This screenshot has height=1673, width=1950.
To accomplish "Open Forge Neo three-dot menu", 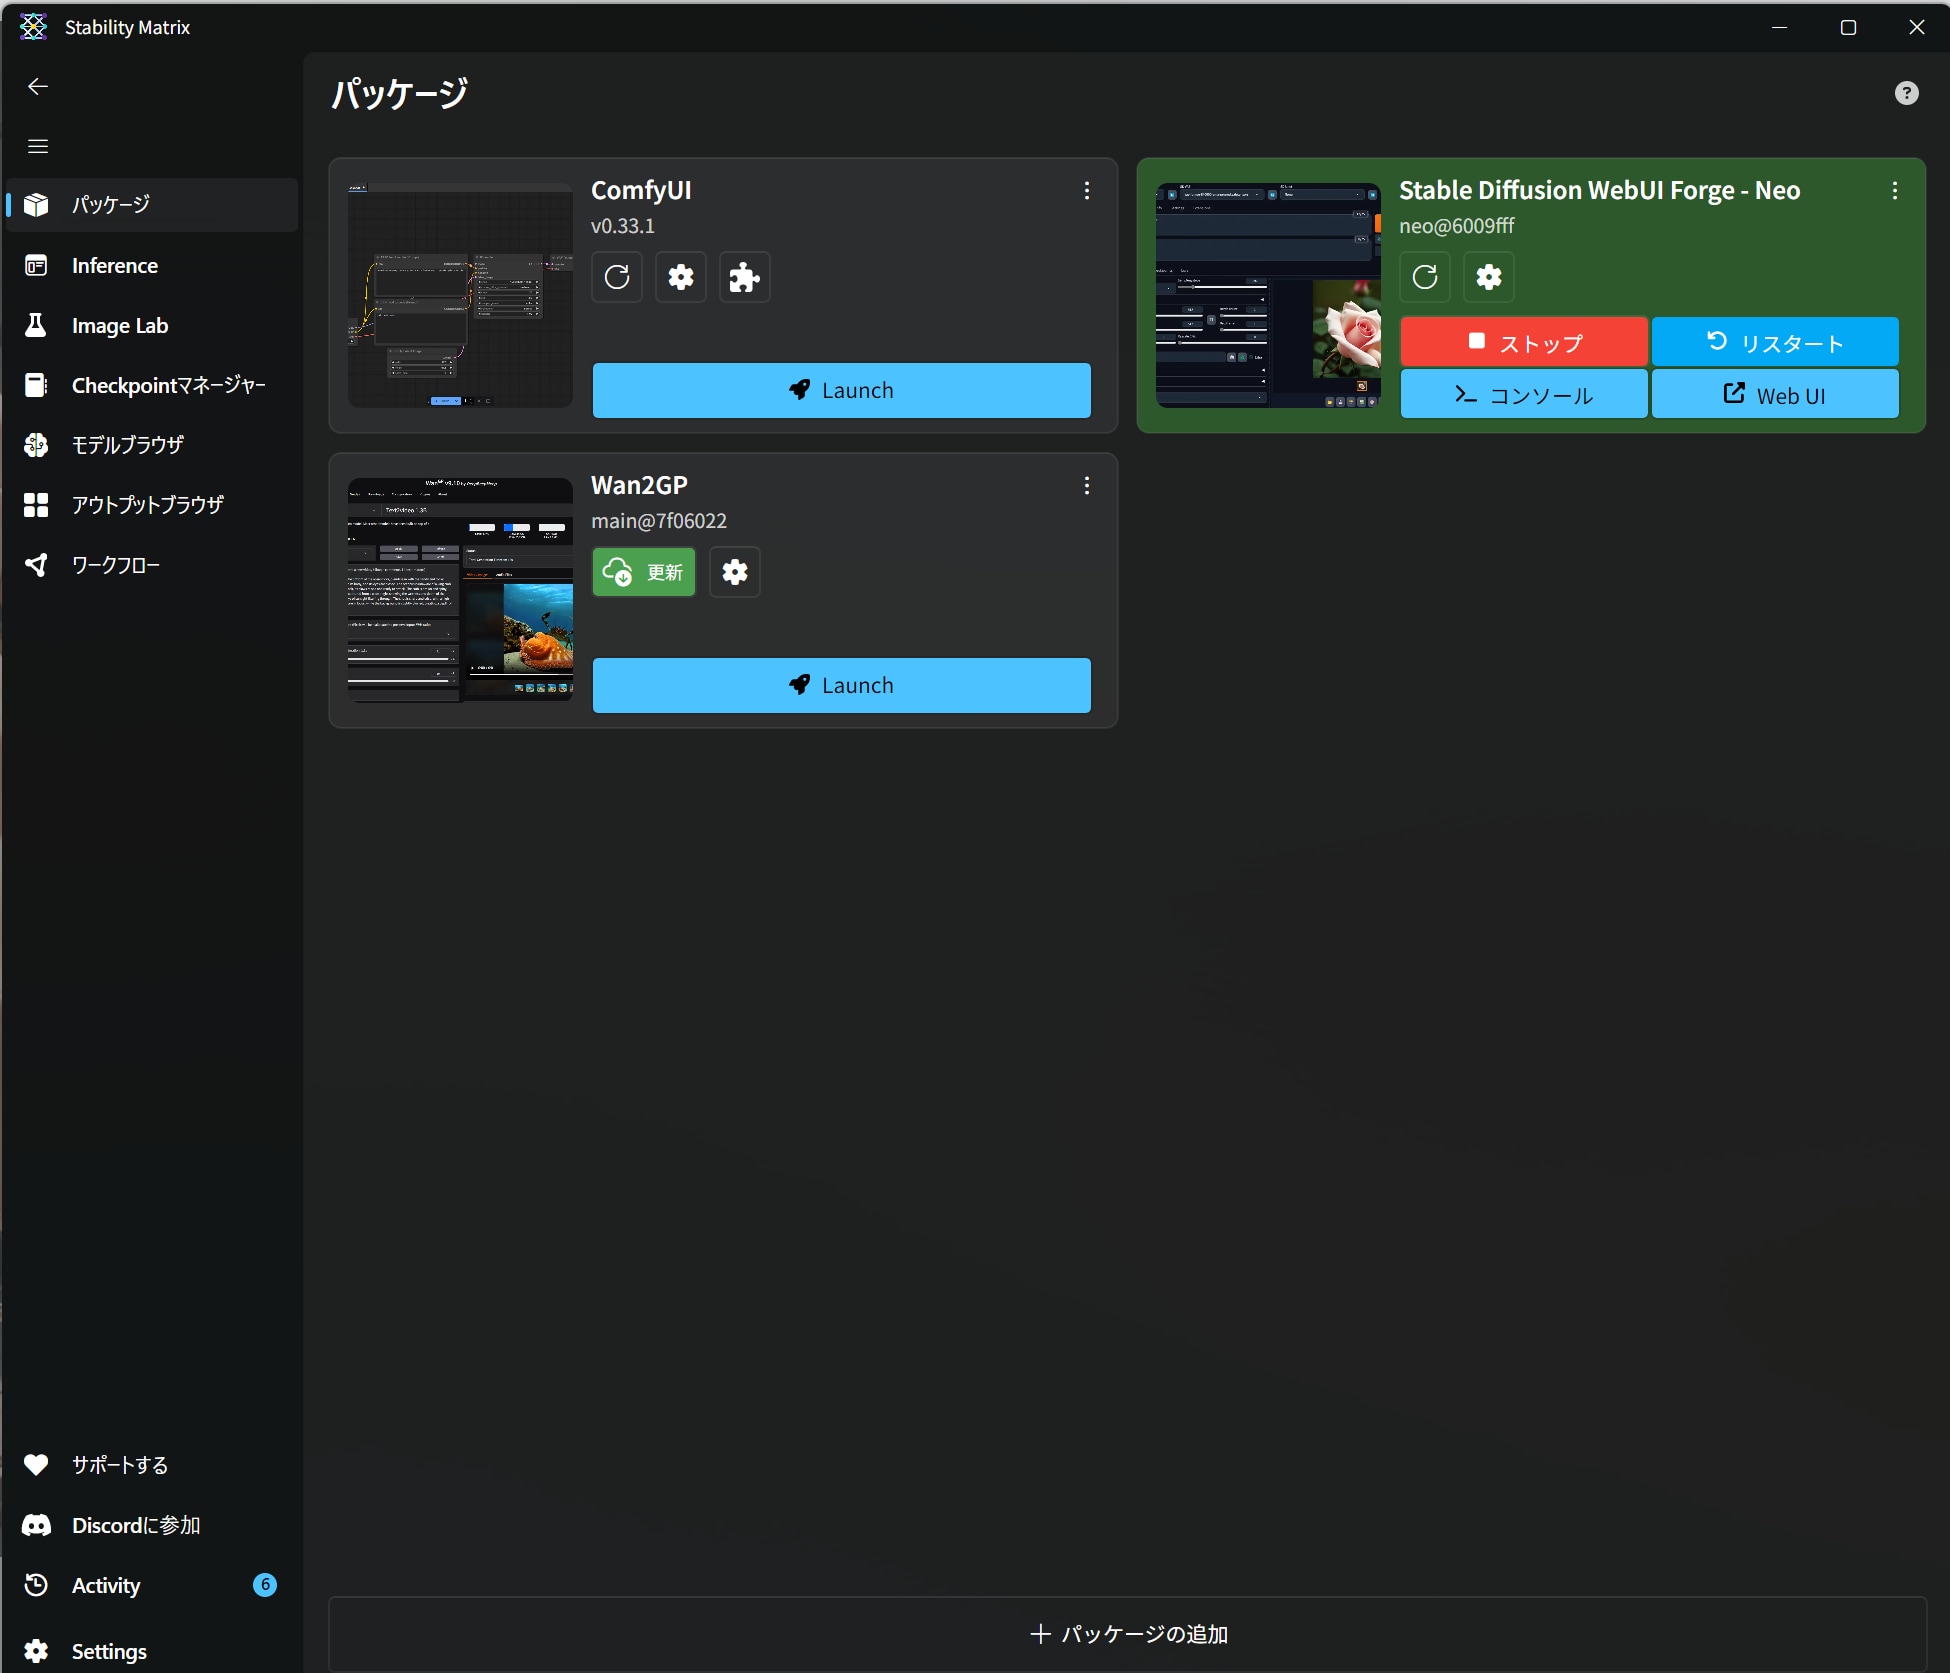I will point(1895,191).
